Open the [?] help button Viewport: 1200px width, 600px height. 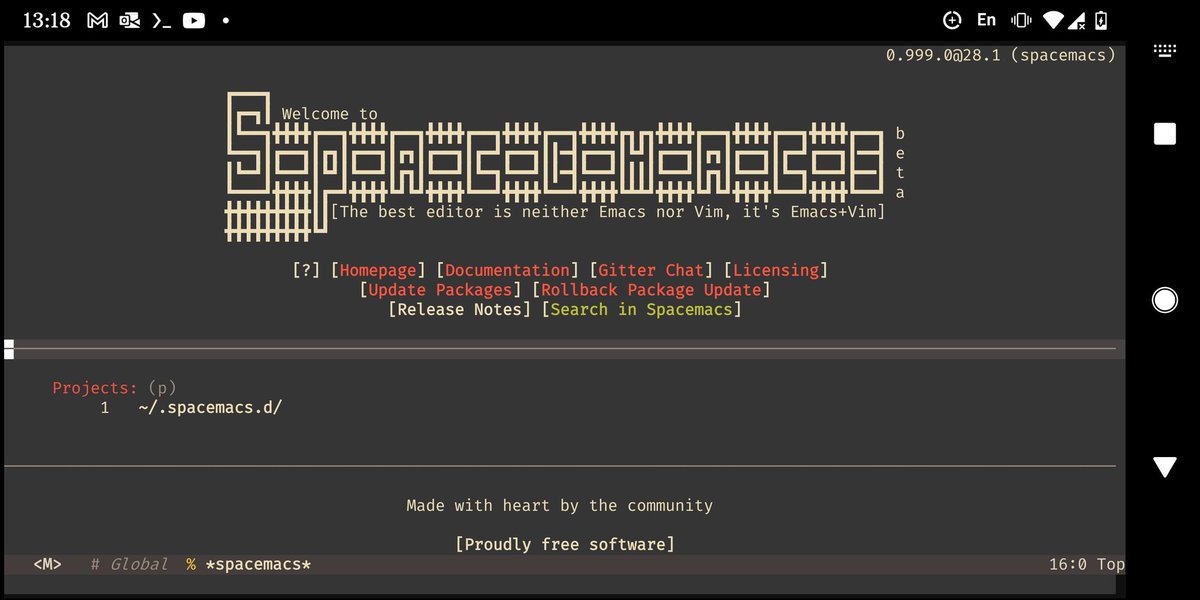point(306,270)
